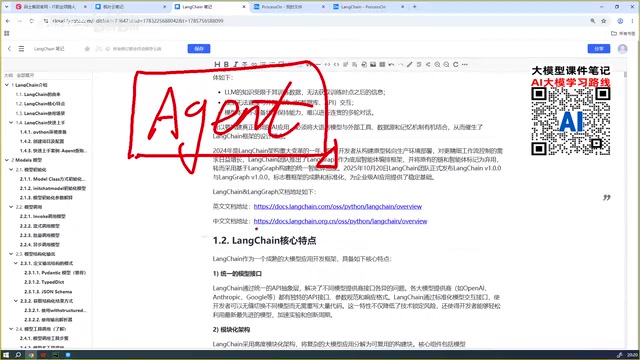640x360 pixels.
Task: Collapse outline section 2.1 chevron
Action: (x=11, y=169)
